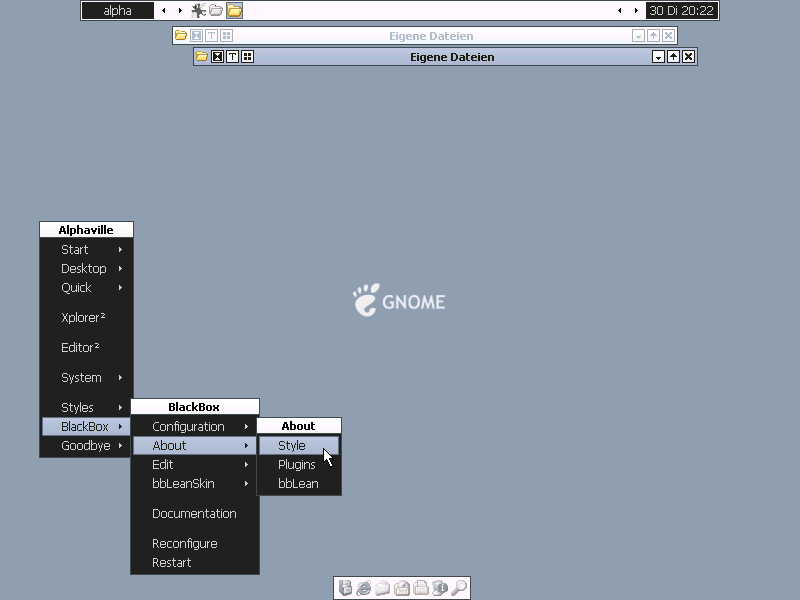Expand the Edit submenu arrow

point(246,465)
